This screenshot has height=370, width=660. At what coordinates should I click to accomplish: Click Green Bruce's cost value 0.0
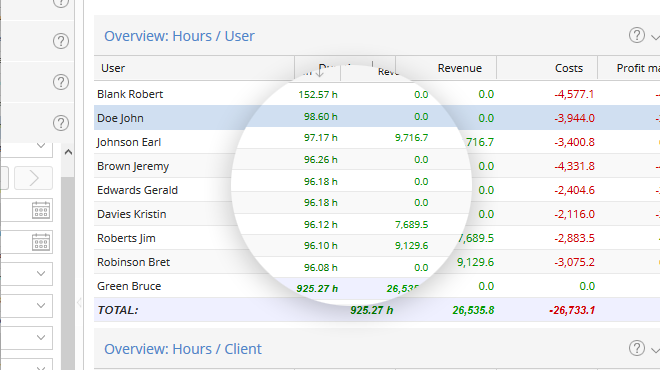(x=587, y=286)
